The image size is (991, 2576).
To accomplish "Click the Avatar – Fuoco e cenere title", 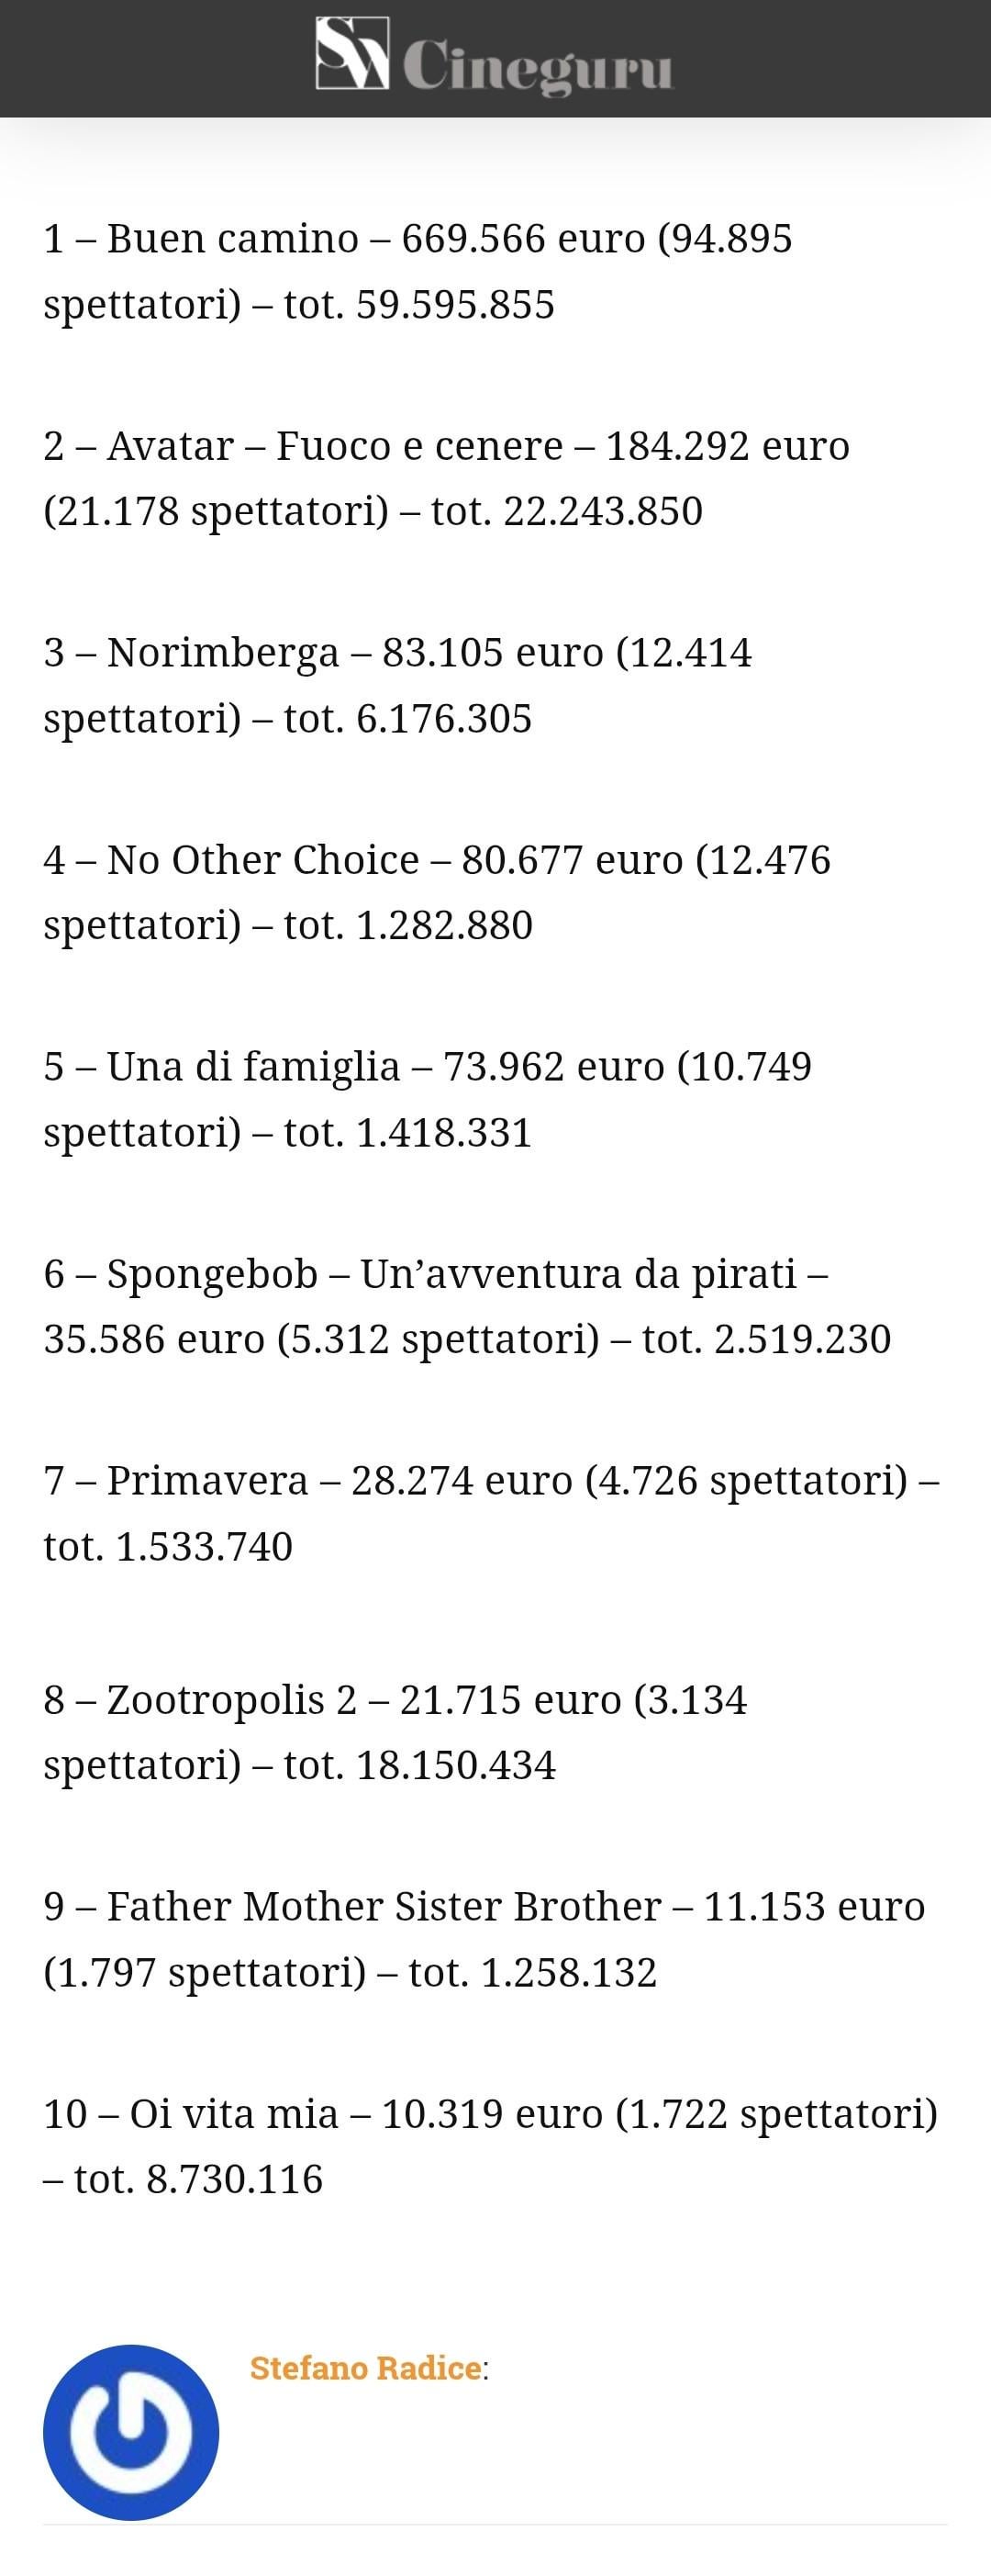I will tap(335, 445).
